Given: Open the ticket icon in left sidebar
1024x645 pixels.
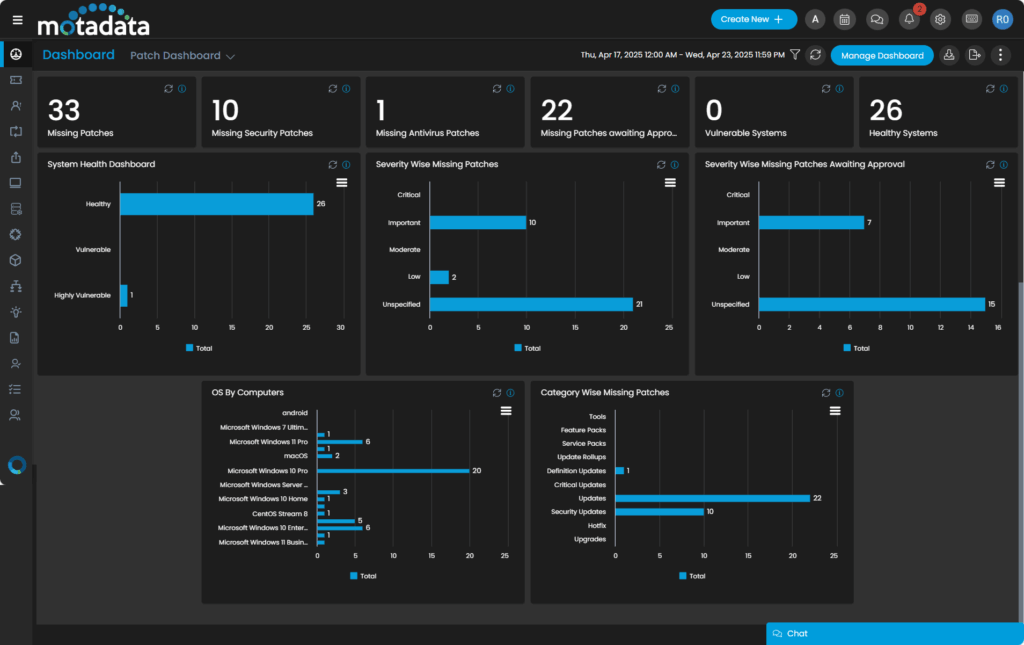Looking at the screenshot, I should (16, 79).
